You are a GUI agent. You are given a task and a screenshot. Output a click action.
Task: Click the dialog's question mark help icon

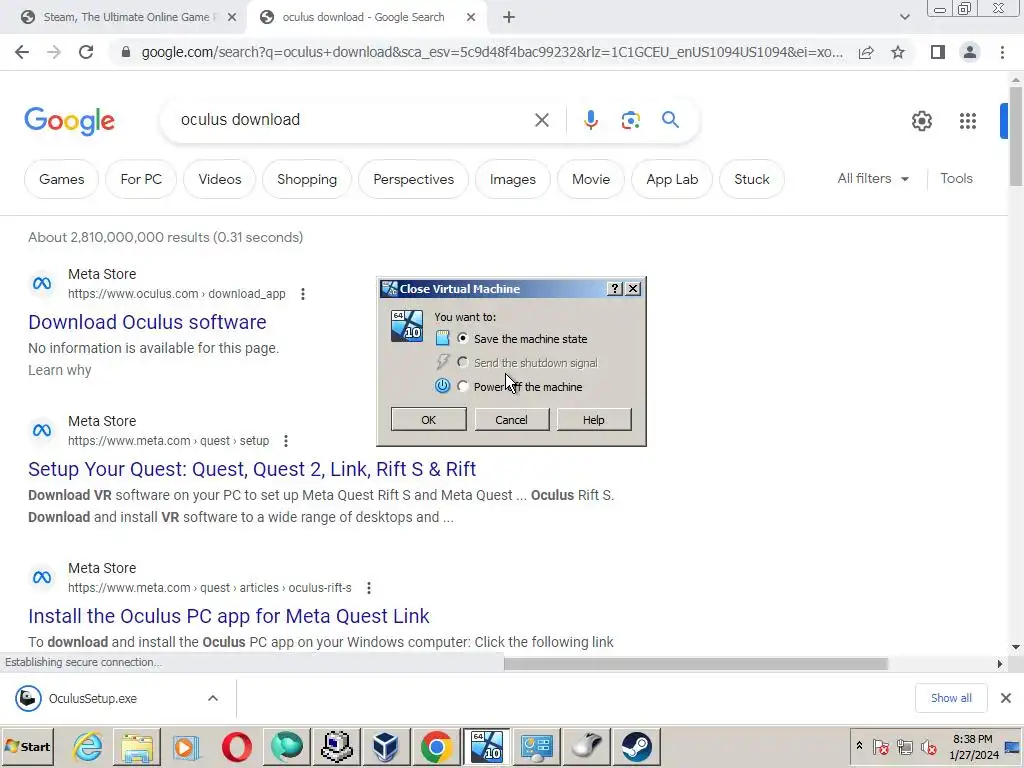point(615,289)
